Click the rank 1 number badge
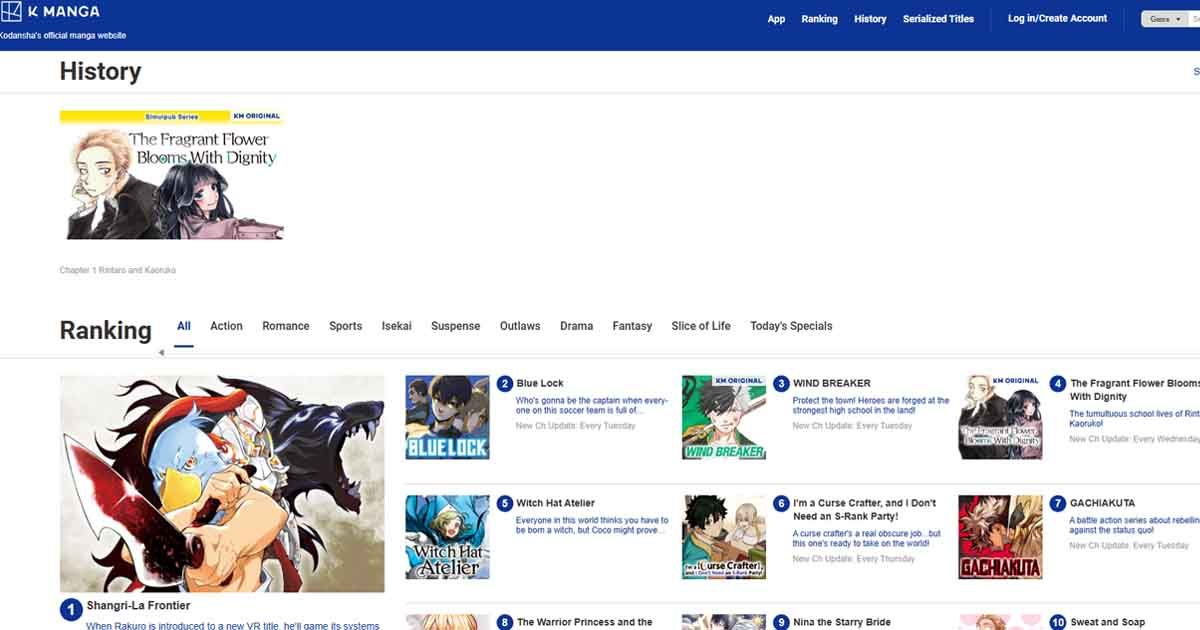 [71, 610]
